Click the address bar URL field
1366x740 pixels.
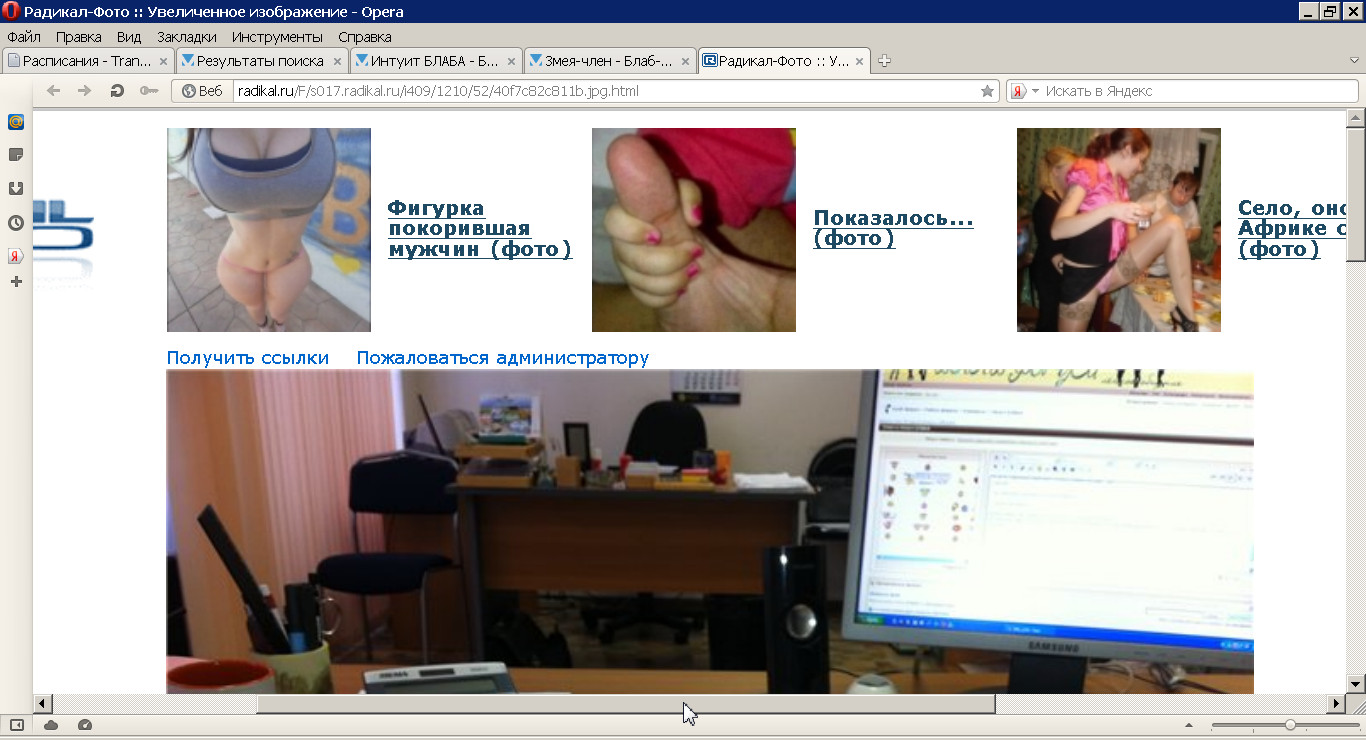tap(600, 91)
